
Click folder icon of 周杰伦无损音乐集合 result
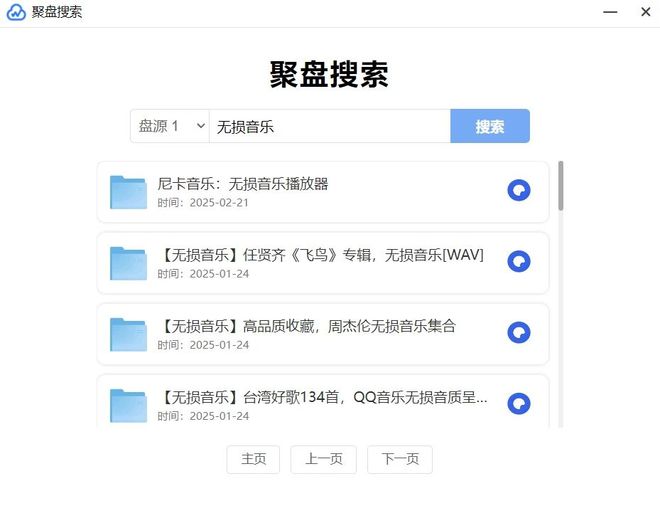(128, 335)
